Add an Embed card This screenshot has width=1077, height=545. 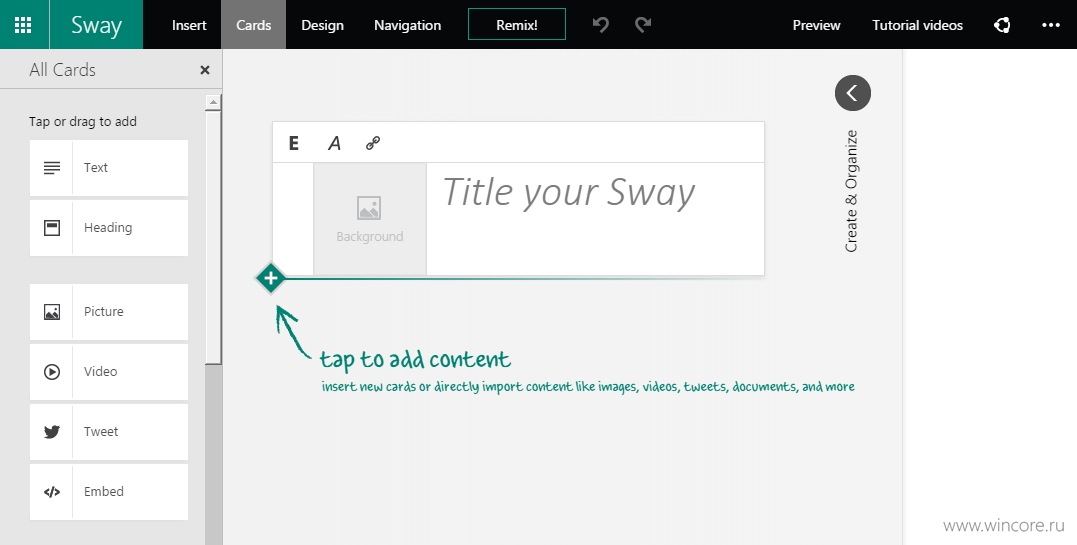[109, 491]
